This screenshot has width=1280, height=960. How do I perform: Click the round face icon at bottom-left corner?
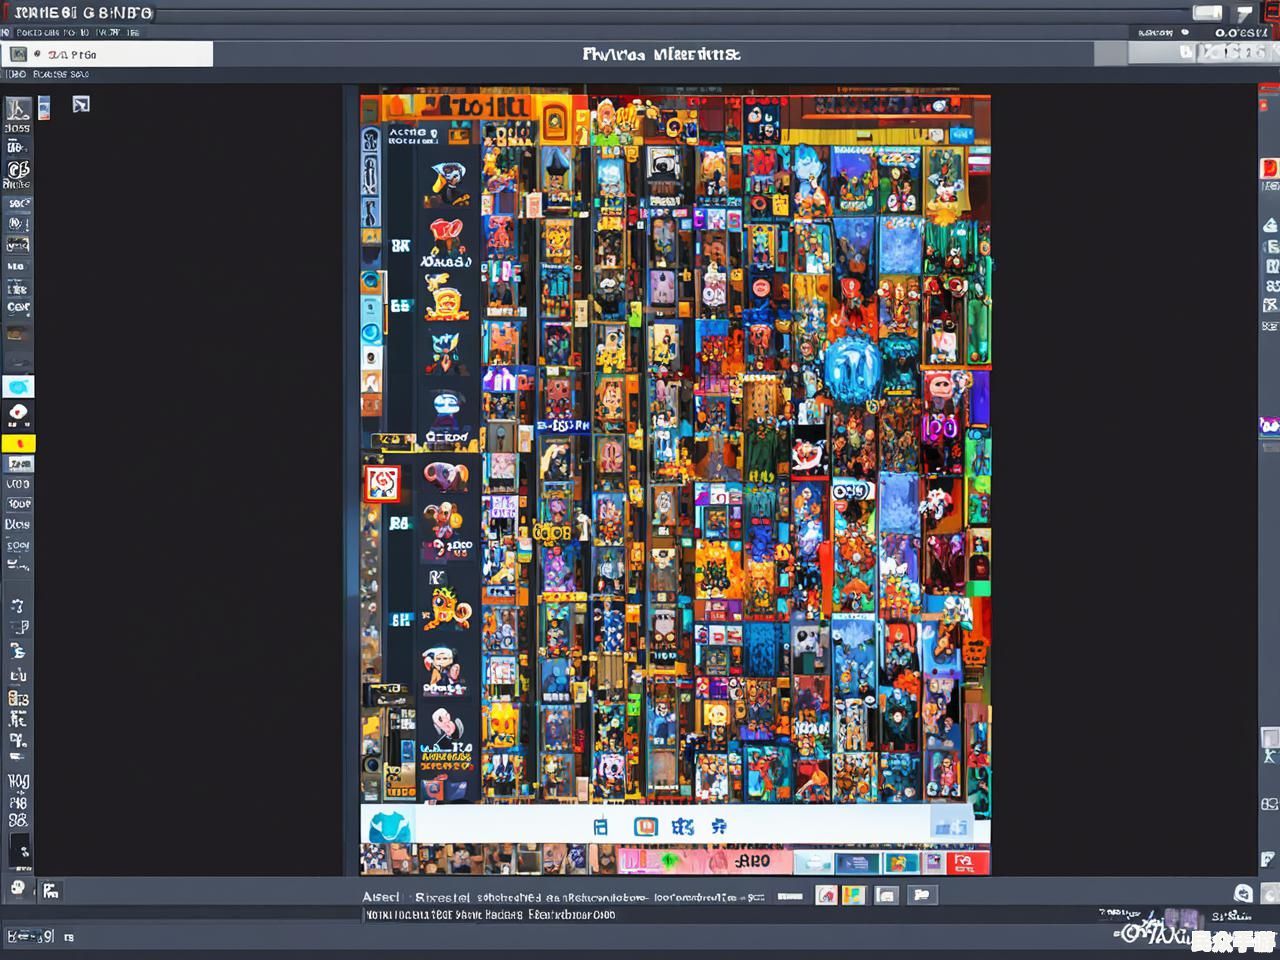pyautogui.click(x=18, y=888)
